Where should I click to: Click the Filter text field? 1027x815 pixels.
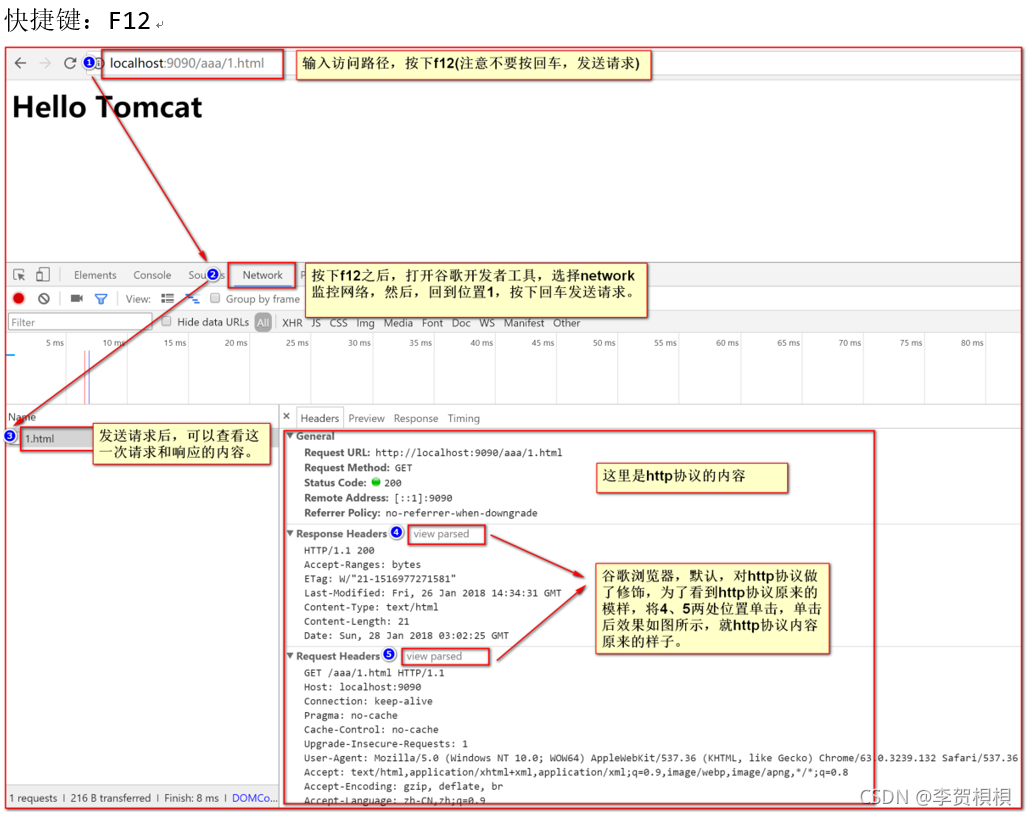(x=79, y=322)
